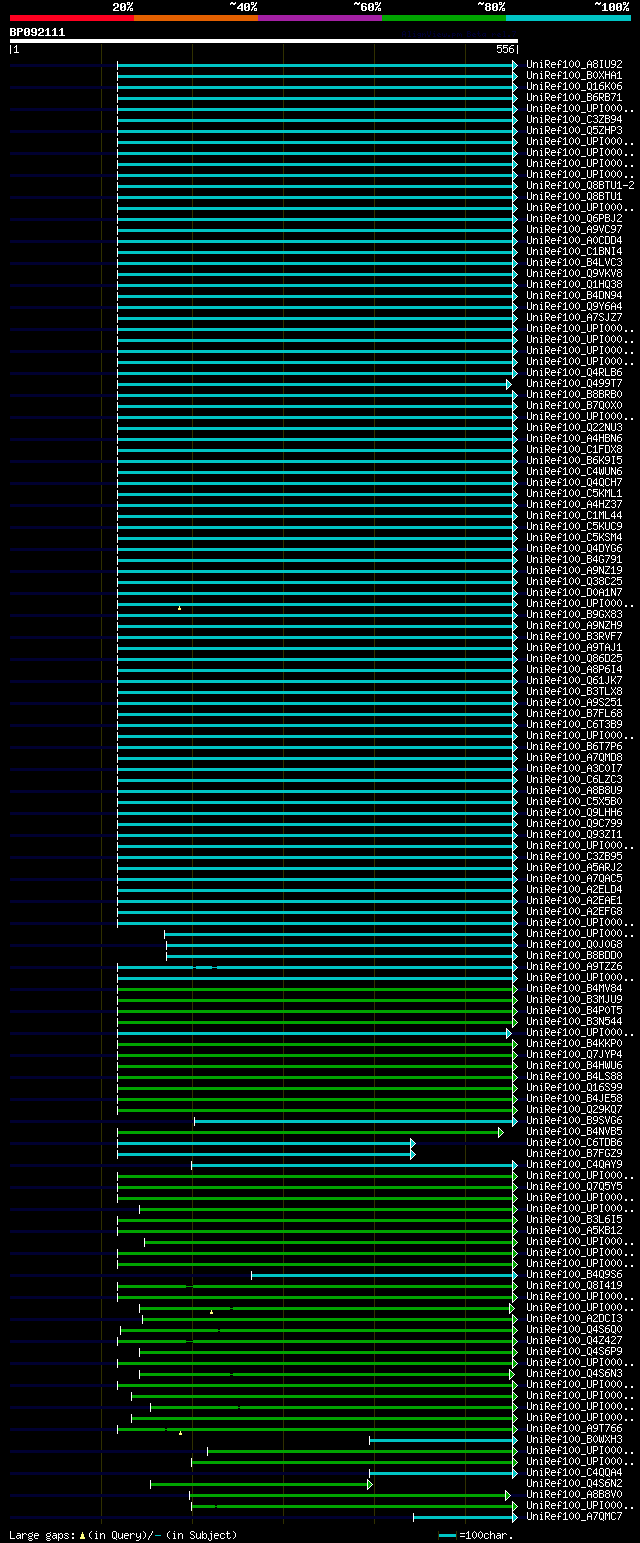Viewport: 640px width, 1543px height.
Task: Click the UniRef100_C5KUC9 label
Action: click(x=574, y=527)
